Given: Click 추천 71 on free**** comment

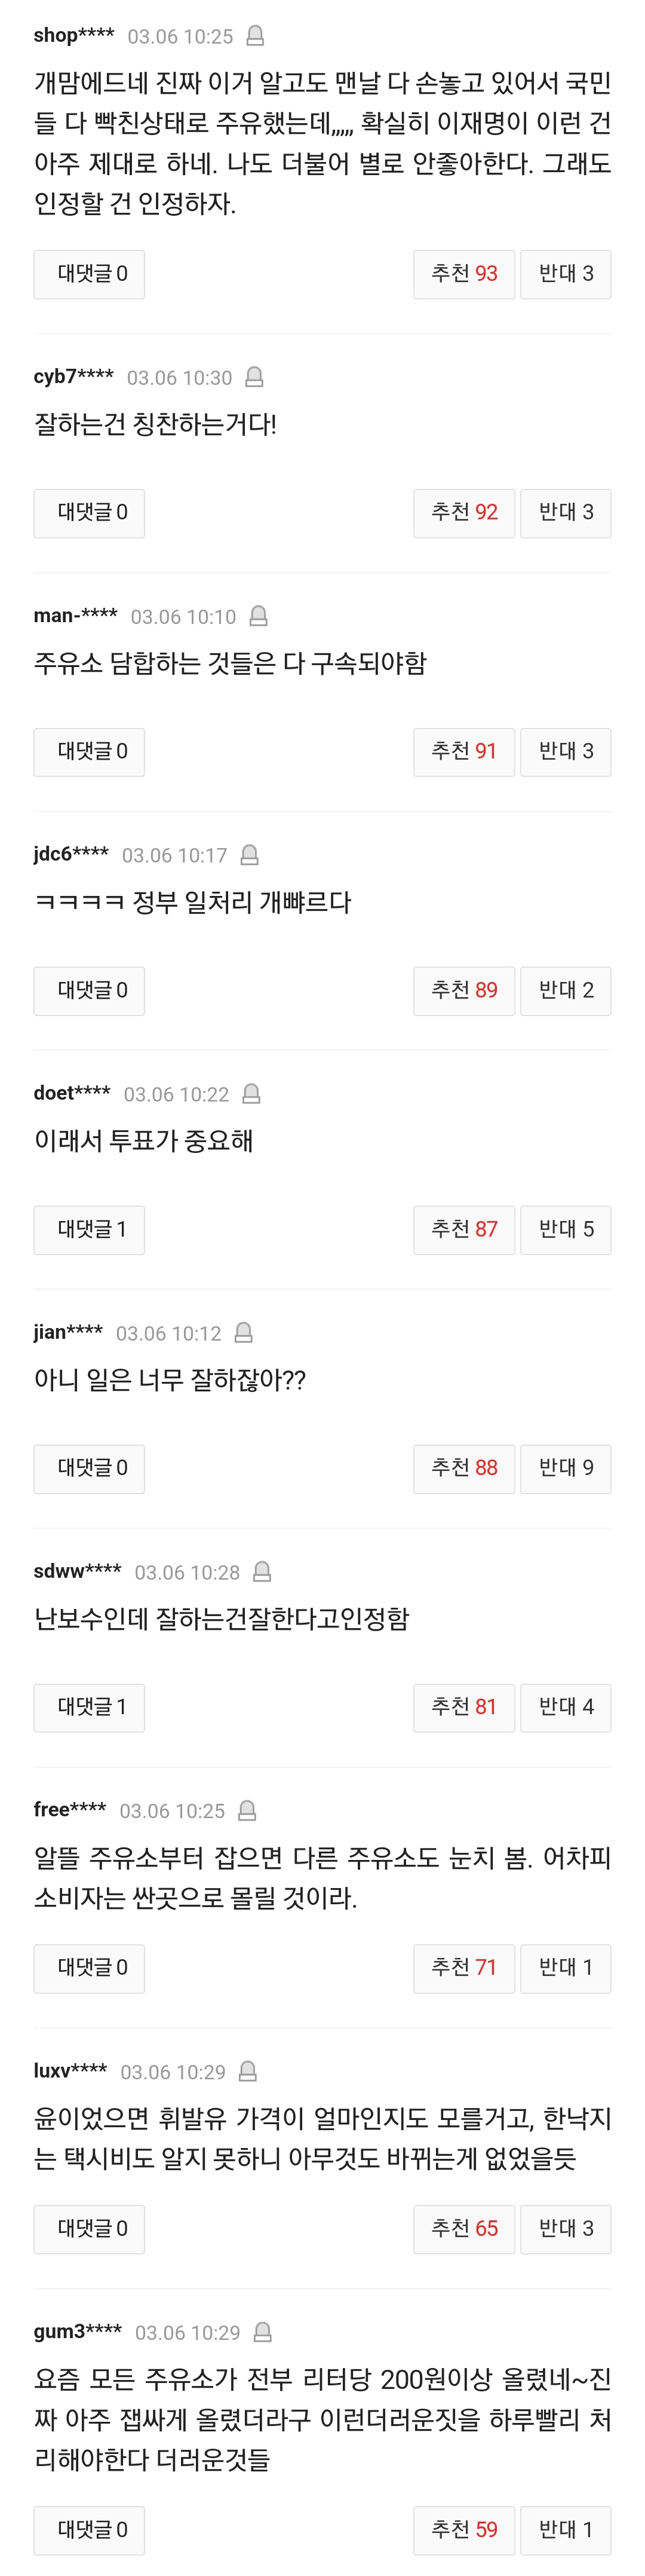Looking at the screenshot, I should (464, 1968).
